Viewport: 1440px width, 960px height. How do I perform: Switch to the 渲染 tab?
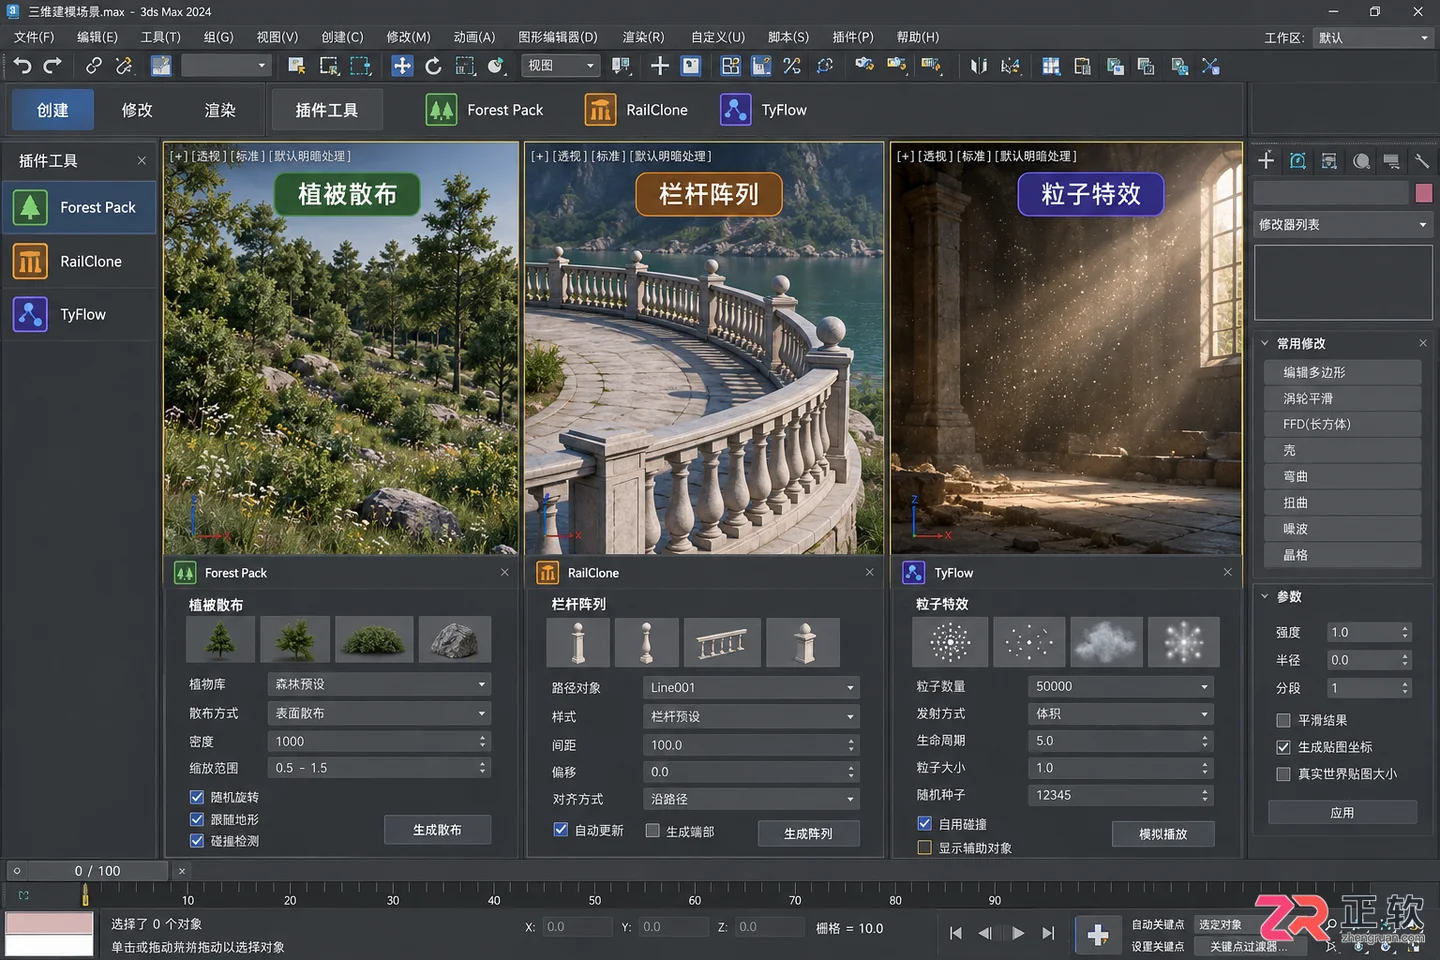[x=220, y=110]
